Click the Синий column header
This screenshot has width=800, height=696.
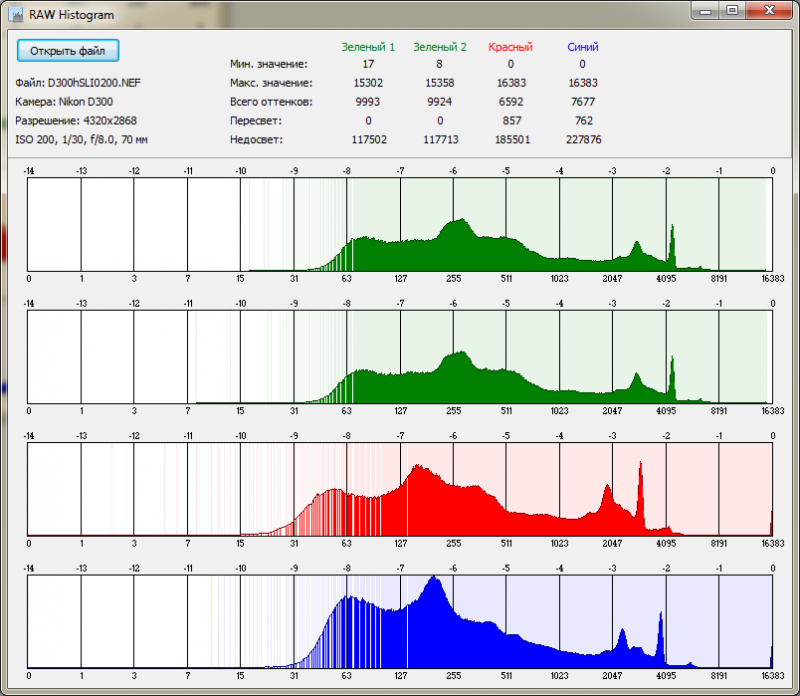coord(583,47)
